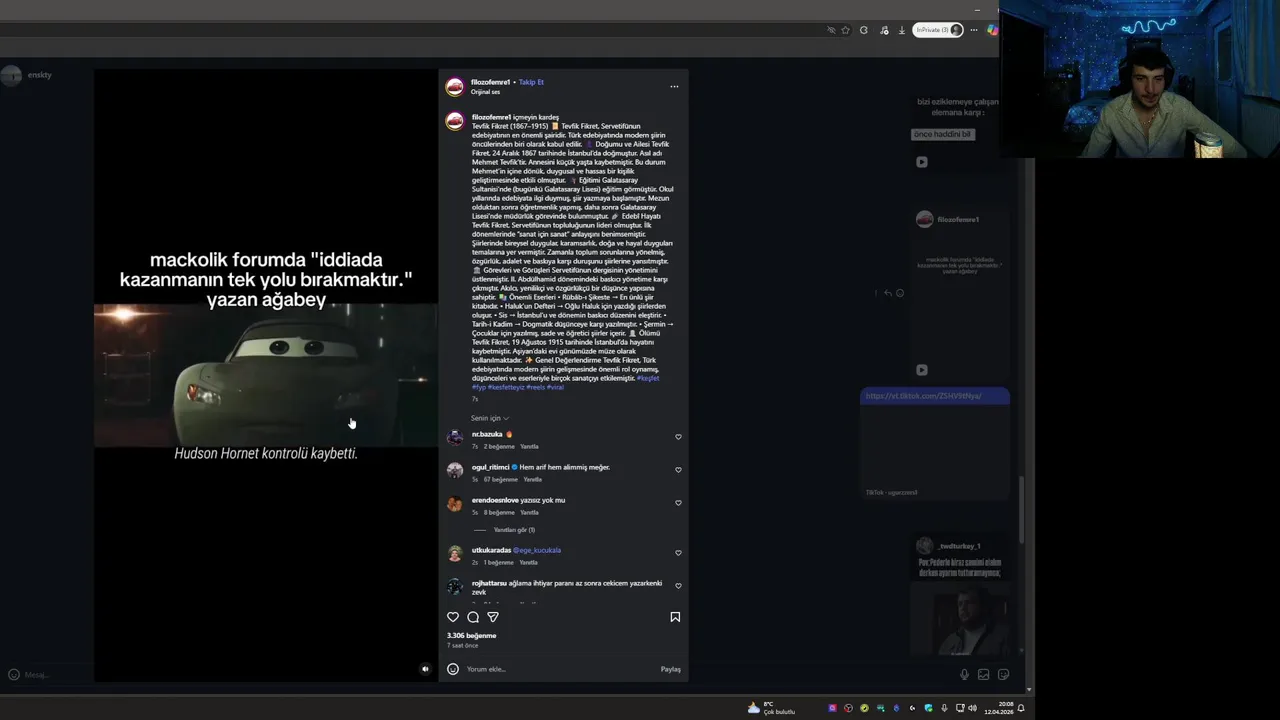This screenshot has height=720, width=1280.
Task: Refresh the page via the browser reload icon
Action: [864, 30]
